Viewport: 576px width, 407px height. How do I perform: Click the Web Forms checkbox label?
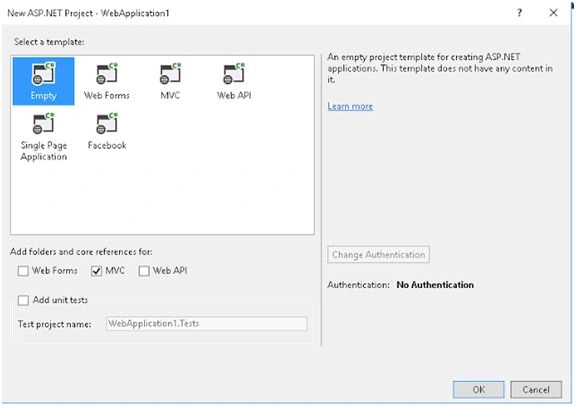(55, 271)
